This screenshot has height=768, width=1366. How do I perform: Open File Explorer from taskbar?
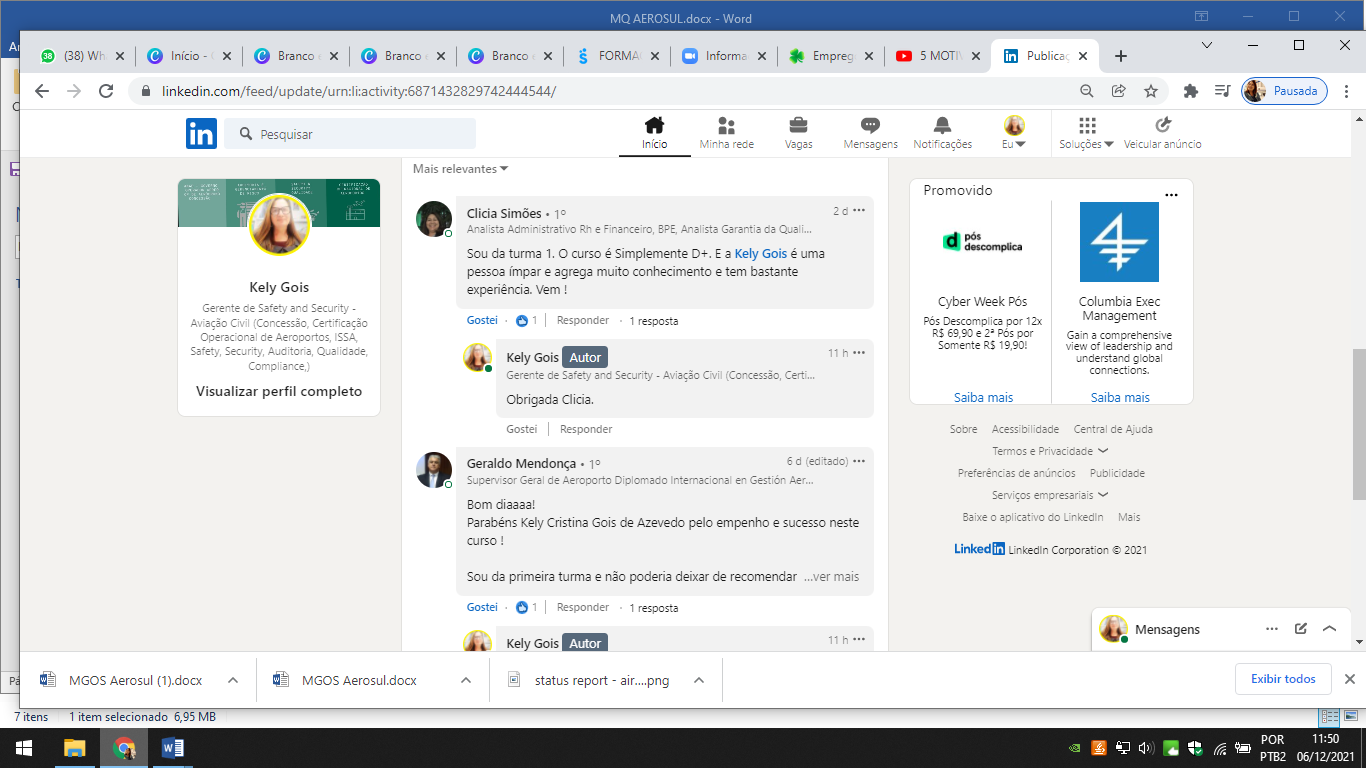pos(74,748)
